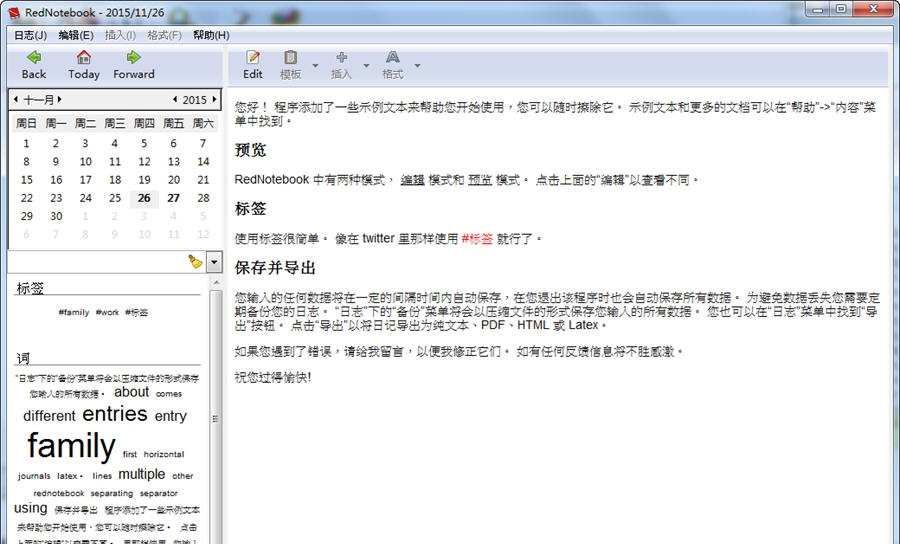Select day 12 of November in the calendar
Image resolution: width=900 pixels, height=544 pixels.
(x=144, y=162)
